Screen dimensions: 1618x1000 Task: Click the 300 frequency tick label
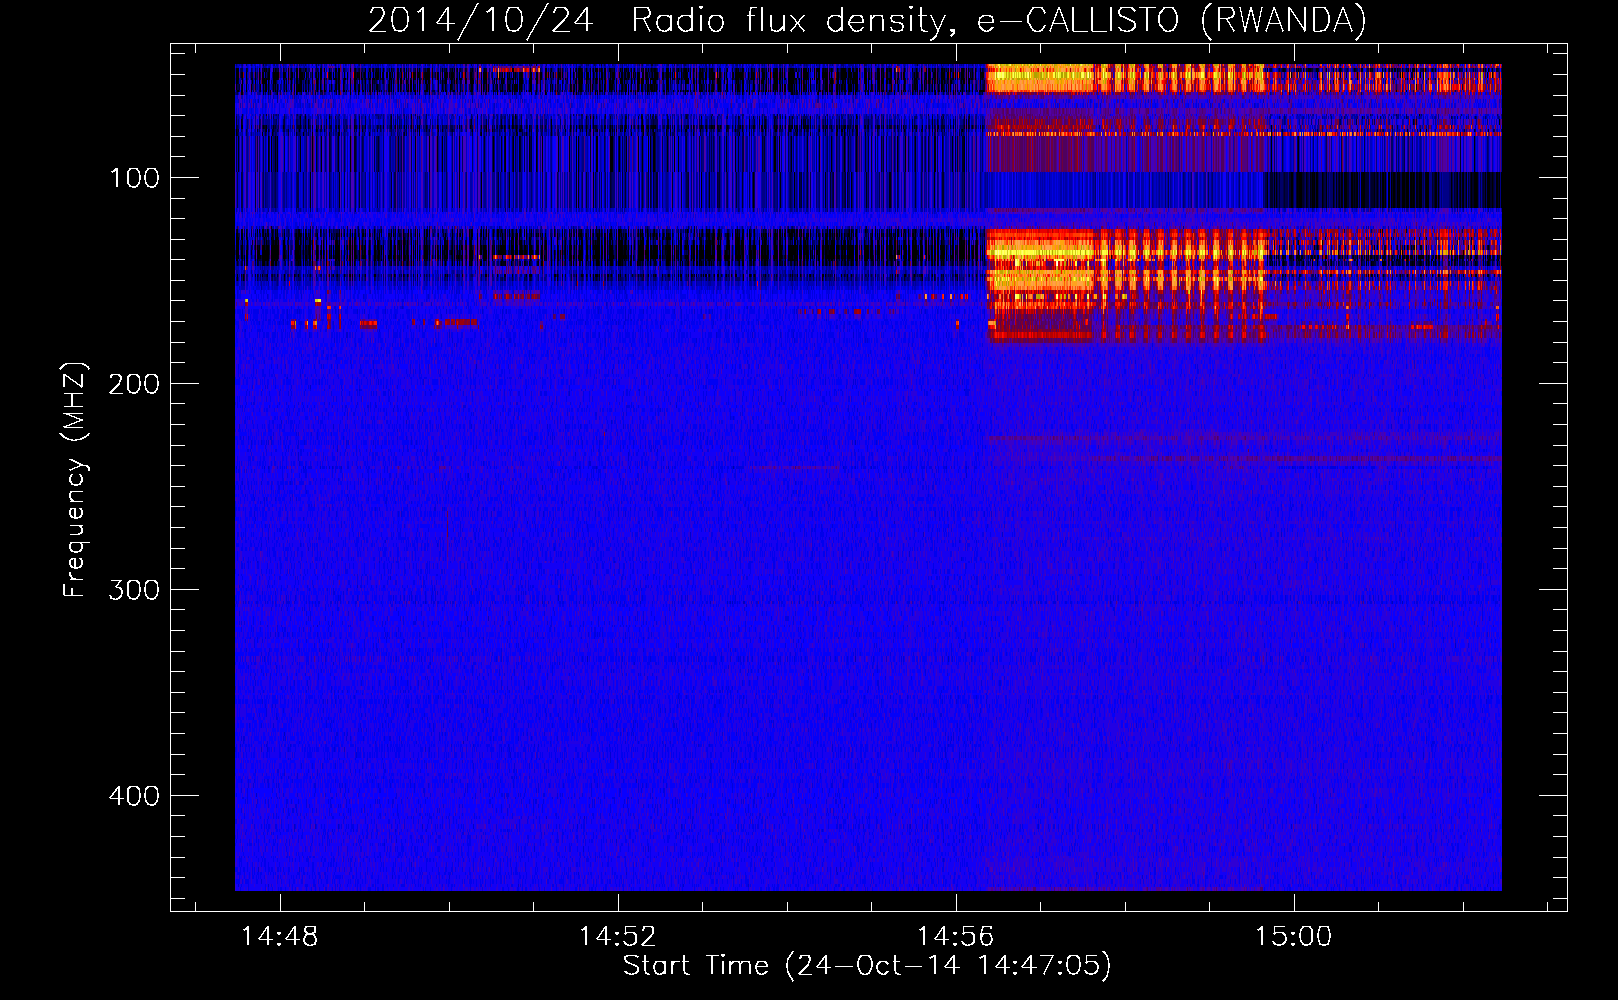click(x=134, y=590)
